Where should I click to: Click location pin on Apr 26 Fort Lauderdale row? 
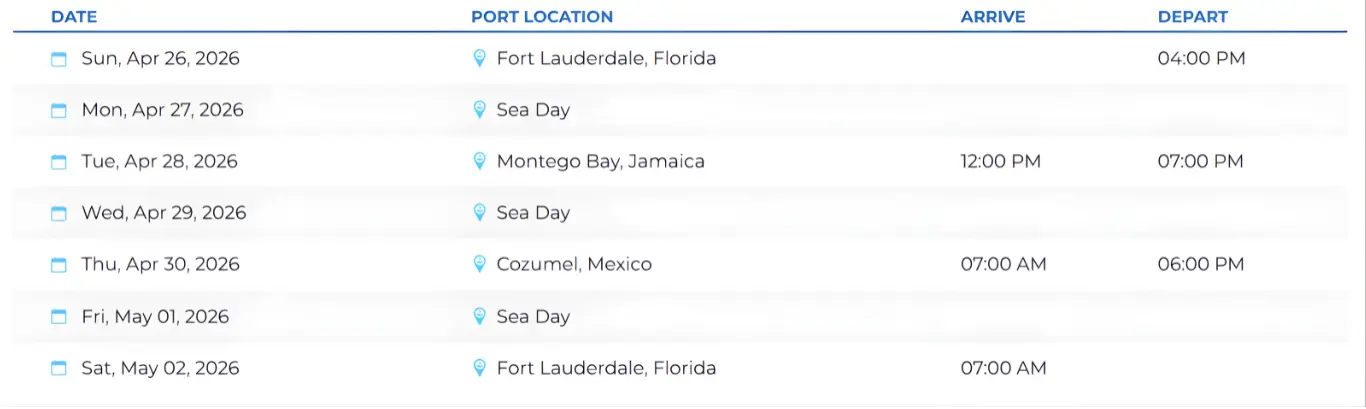pos(479,58)
